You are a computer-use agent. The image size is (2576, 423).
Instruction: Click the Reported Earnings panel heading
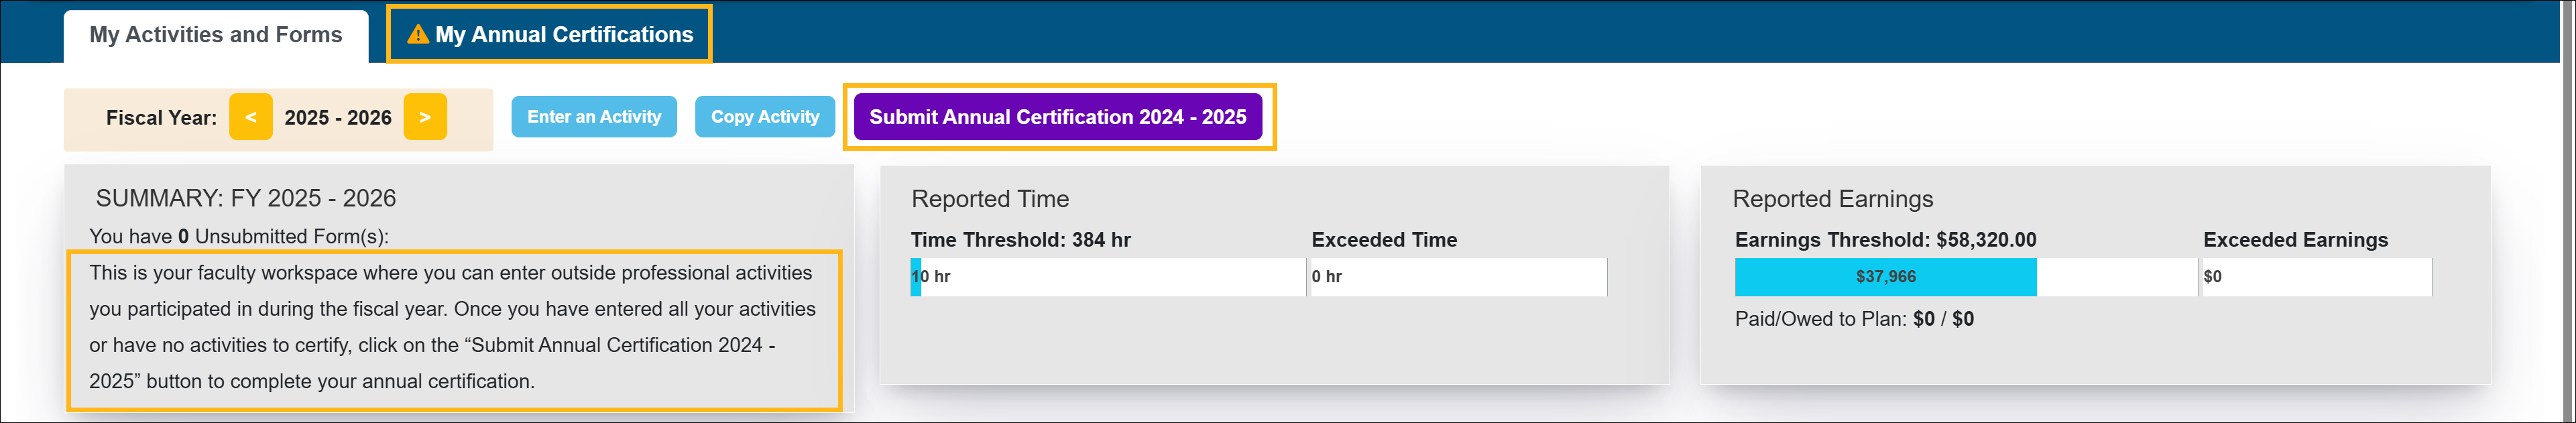click(x=1832, y=199)
